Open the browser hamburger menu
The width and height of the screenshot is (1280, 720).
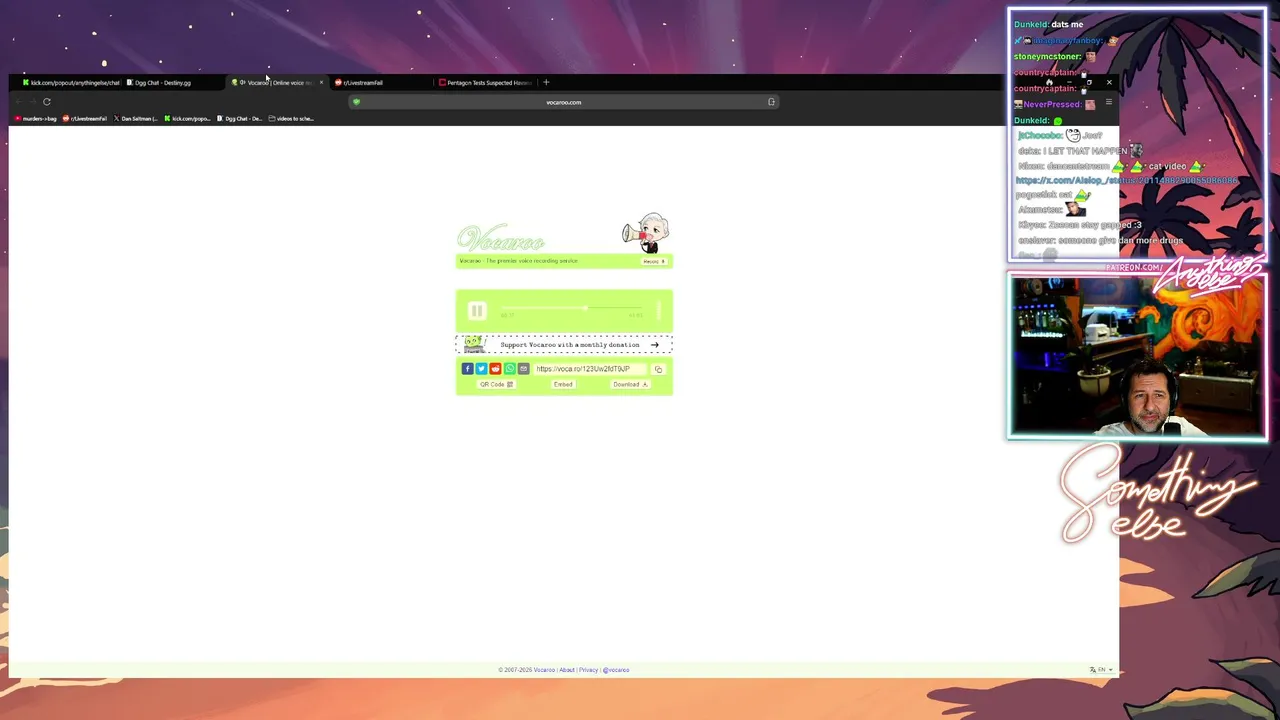point(1108,102)
